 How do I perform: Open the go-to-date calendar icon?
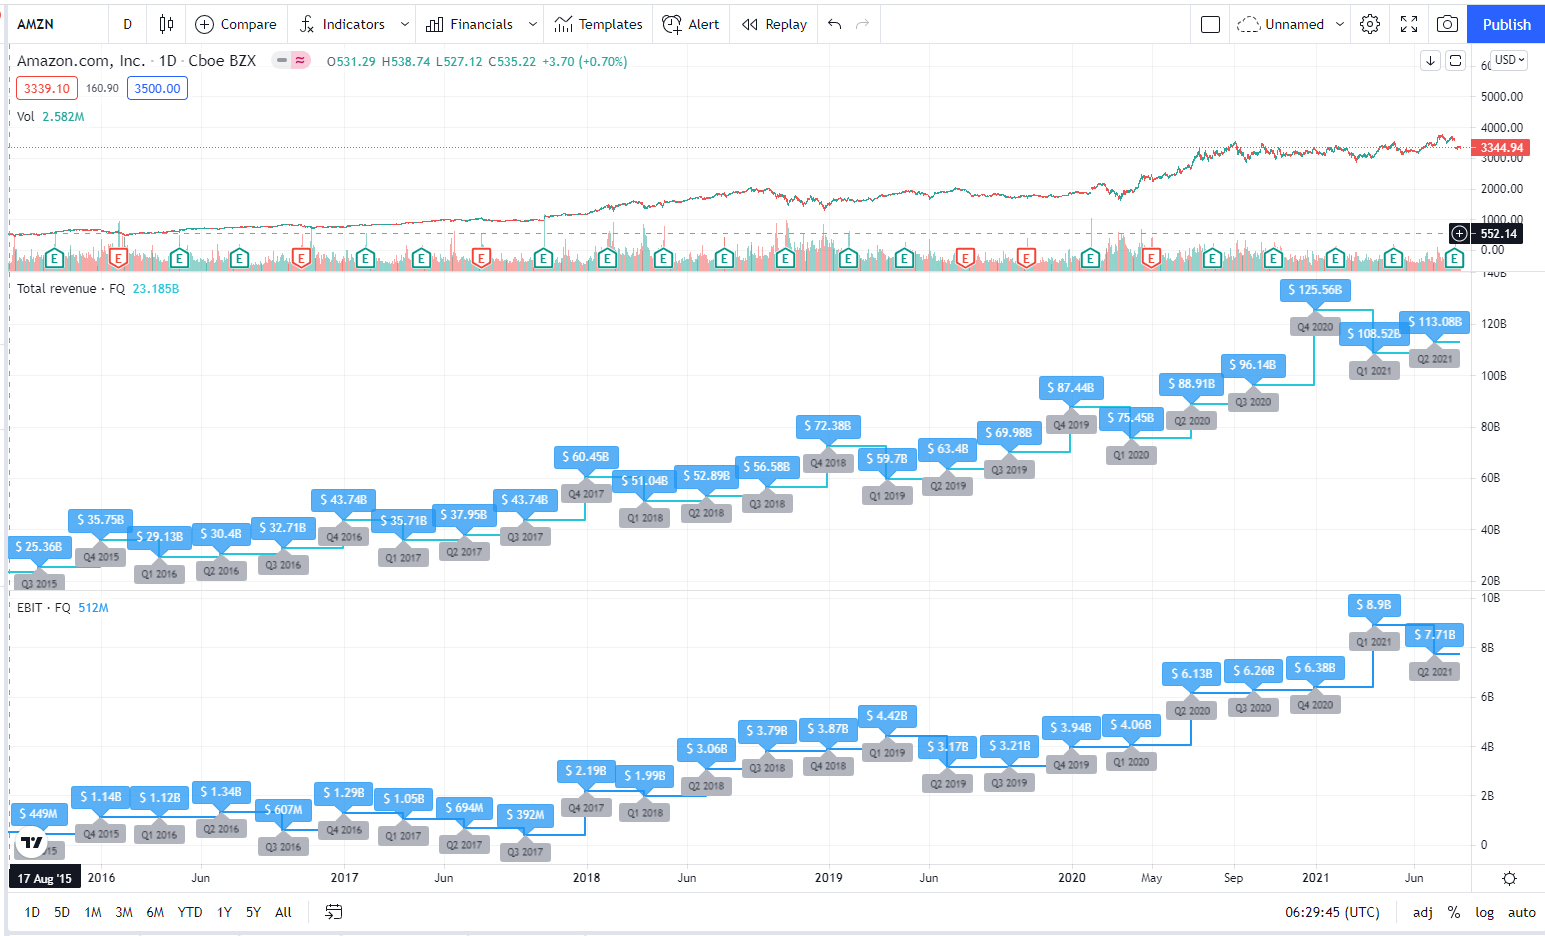point(334,912)
